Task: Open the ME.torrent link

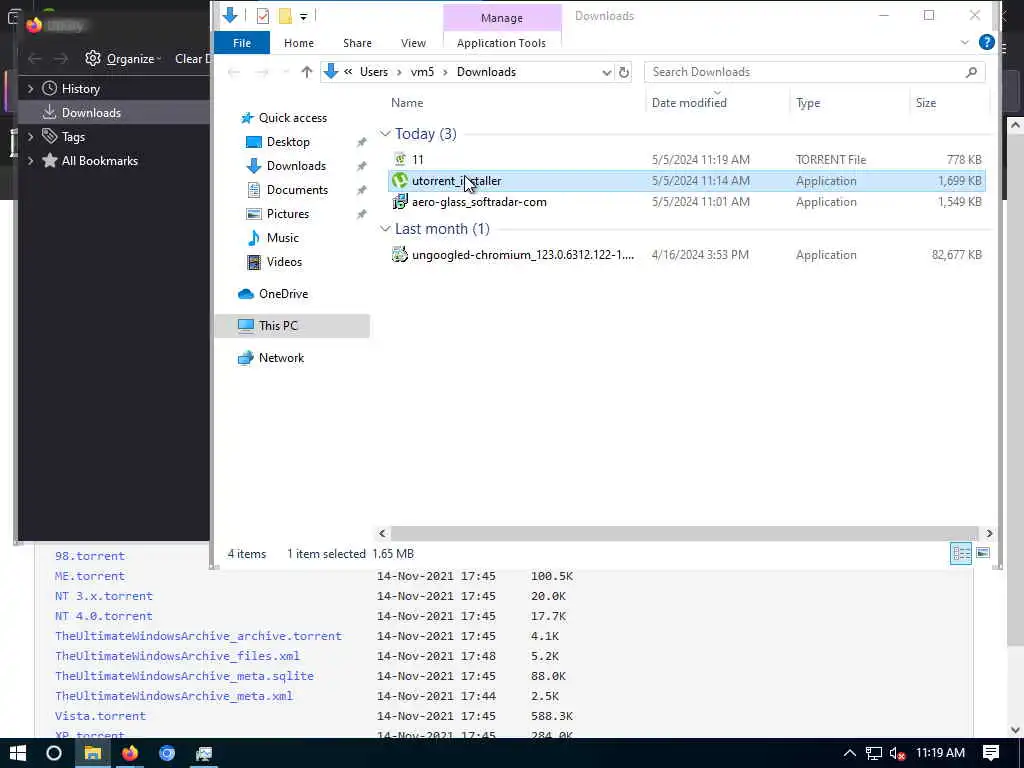Action: tap(90, 576)
